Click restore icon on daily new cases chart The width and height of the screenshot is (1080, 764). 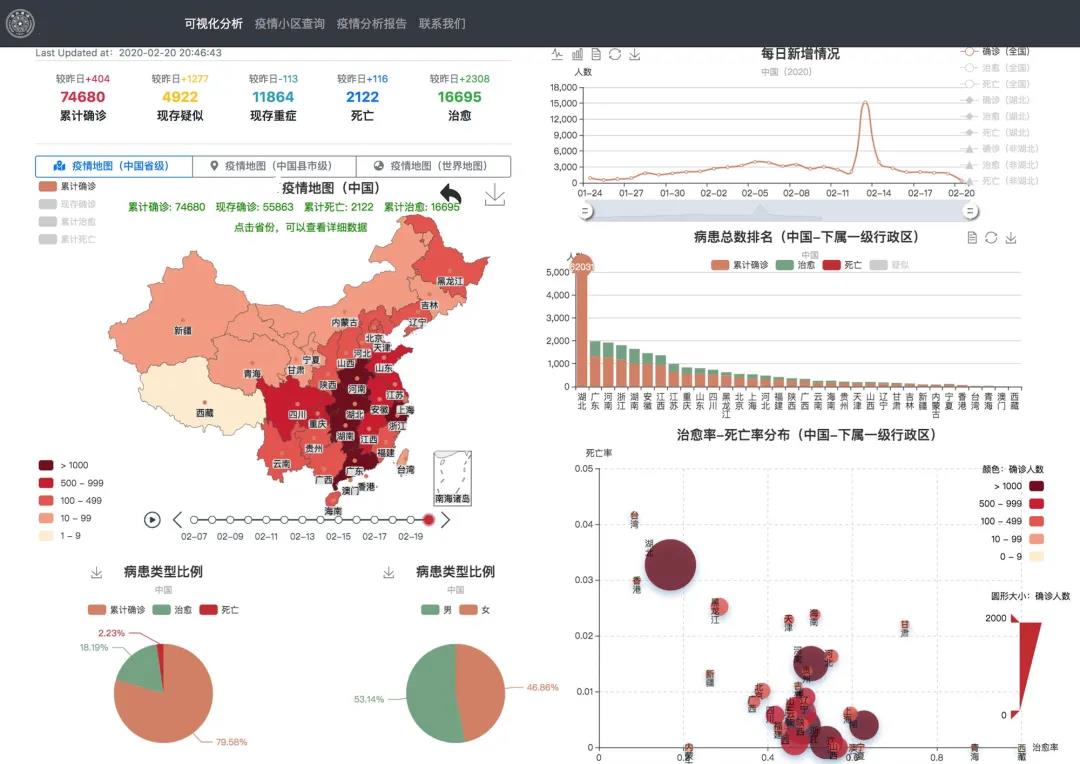pos(615,54)
